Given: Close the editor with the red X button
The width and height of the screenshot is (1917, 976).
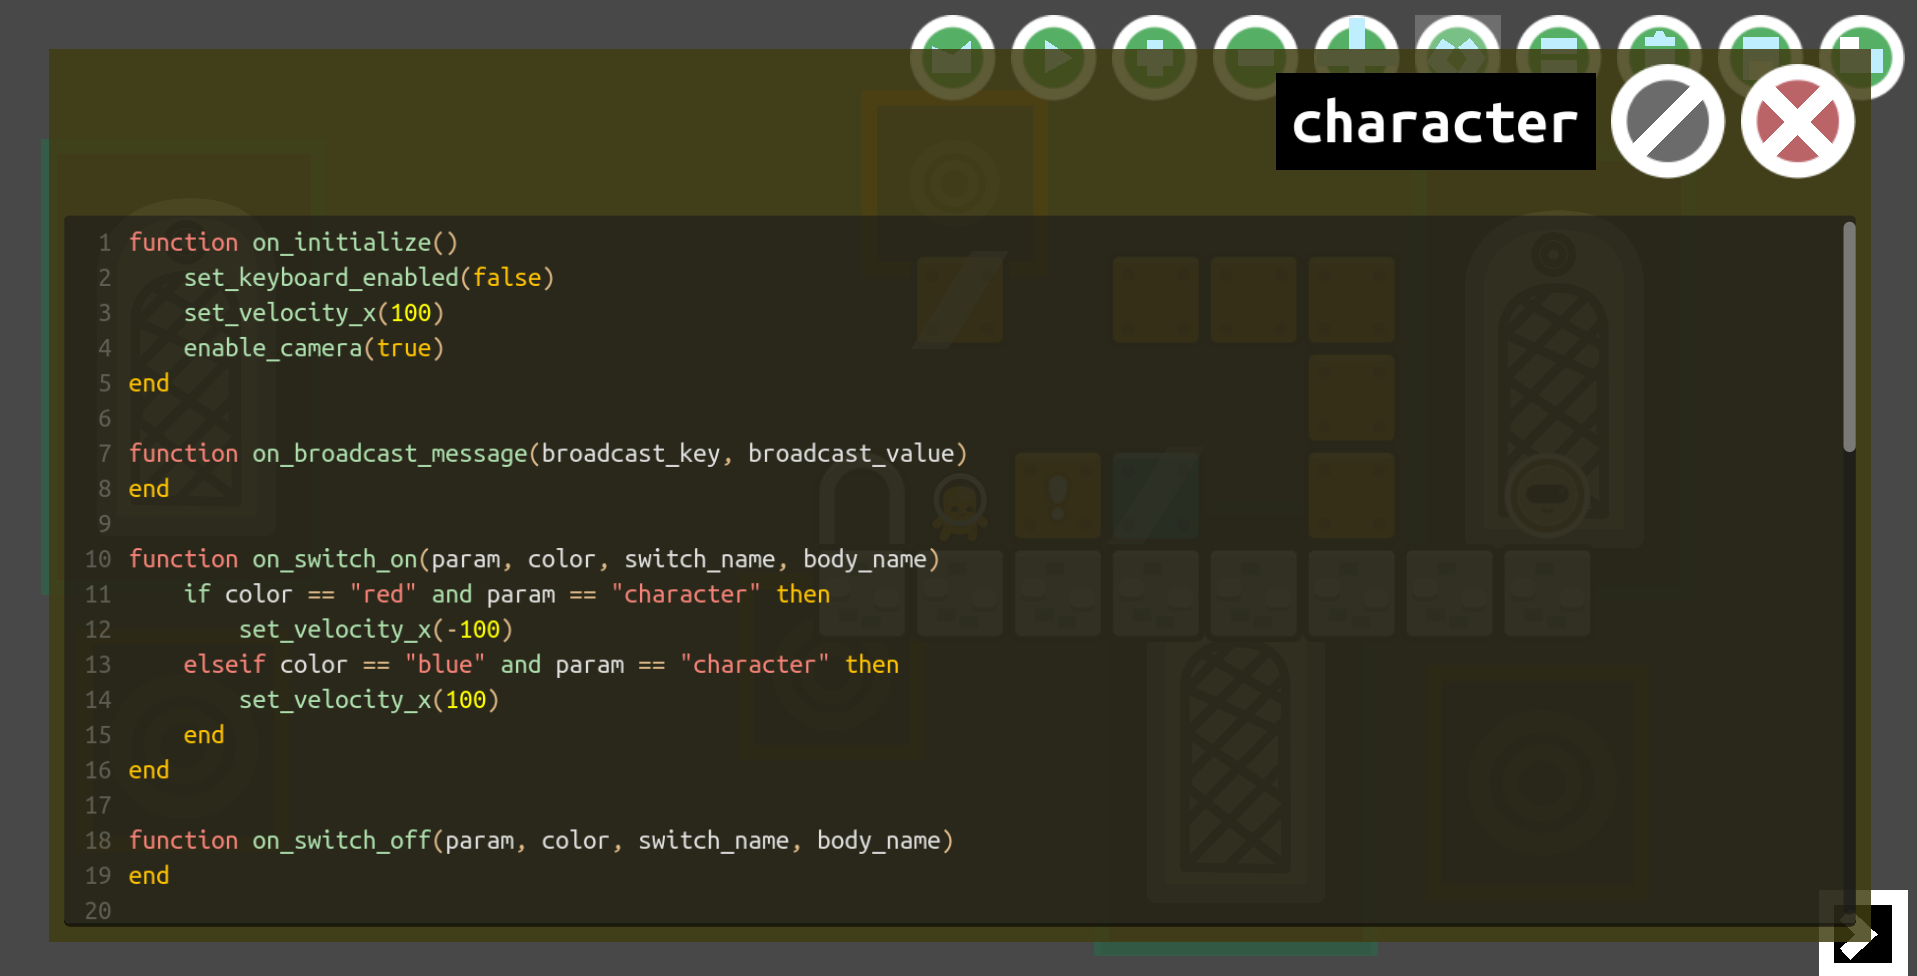Looking at the screenshot, I should coord(1796,121).
